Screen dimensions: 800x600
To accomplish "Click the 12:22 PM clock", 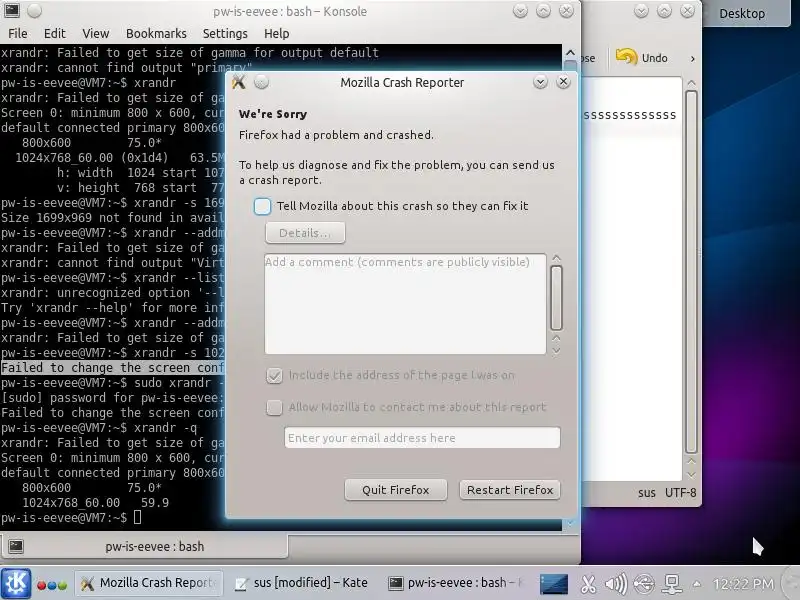I will coord(743,584).
